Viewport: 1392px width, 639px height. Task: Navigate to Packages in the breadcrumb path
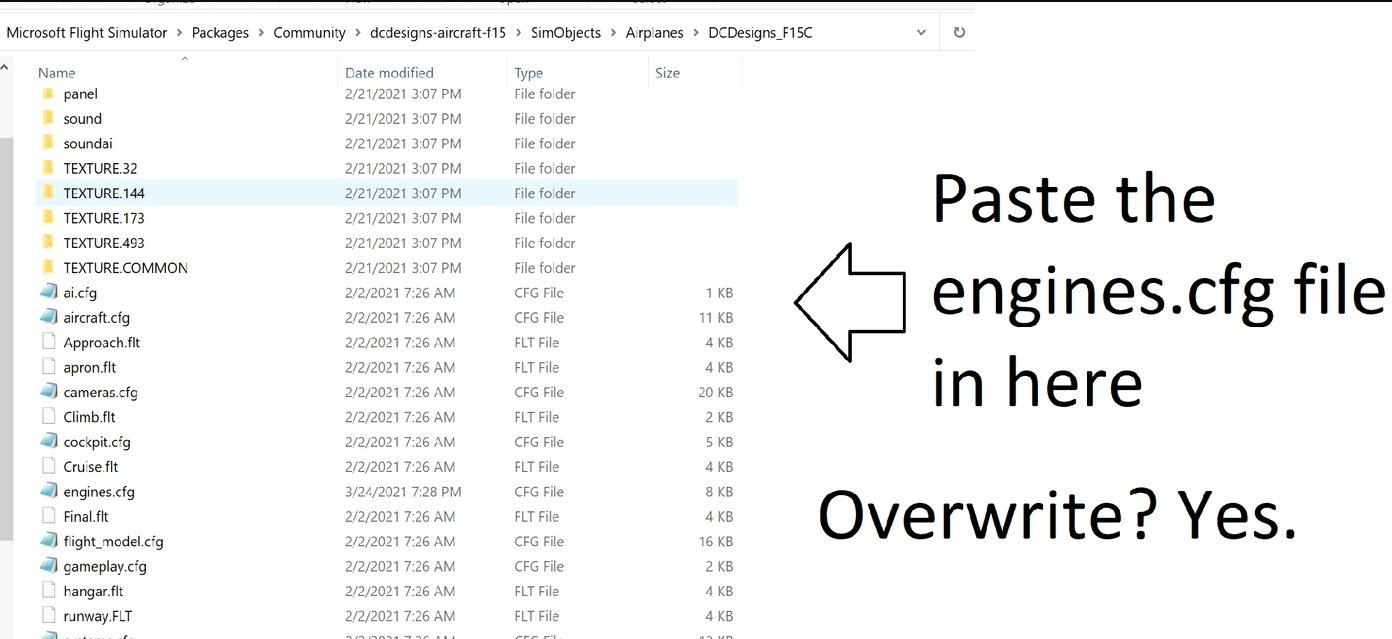(220, 33)
